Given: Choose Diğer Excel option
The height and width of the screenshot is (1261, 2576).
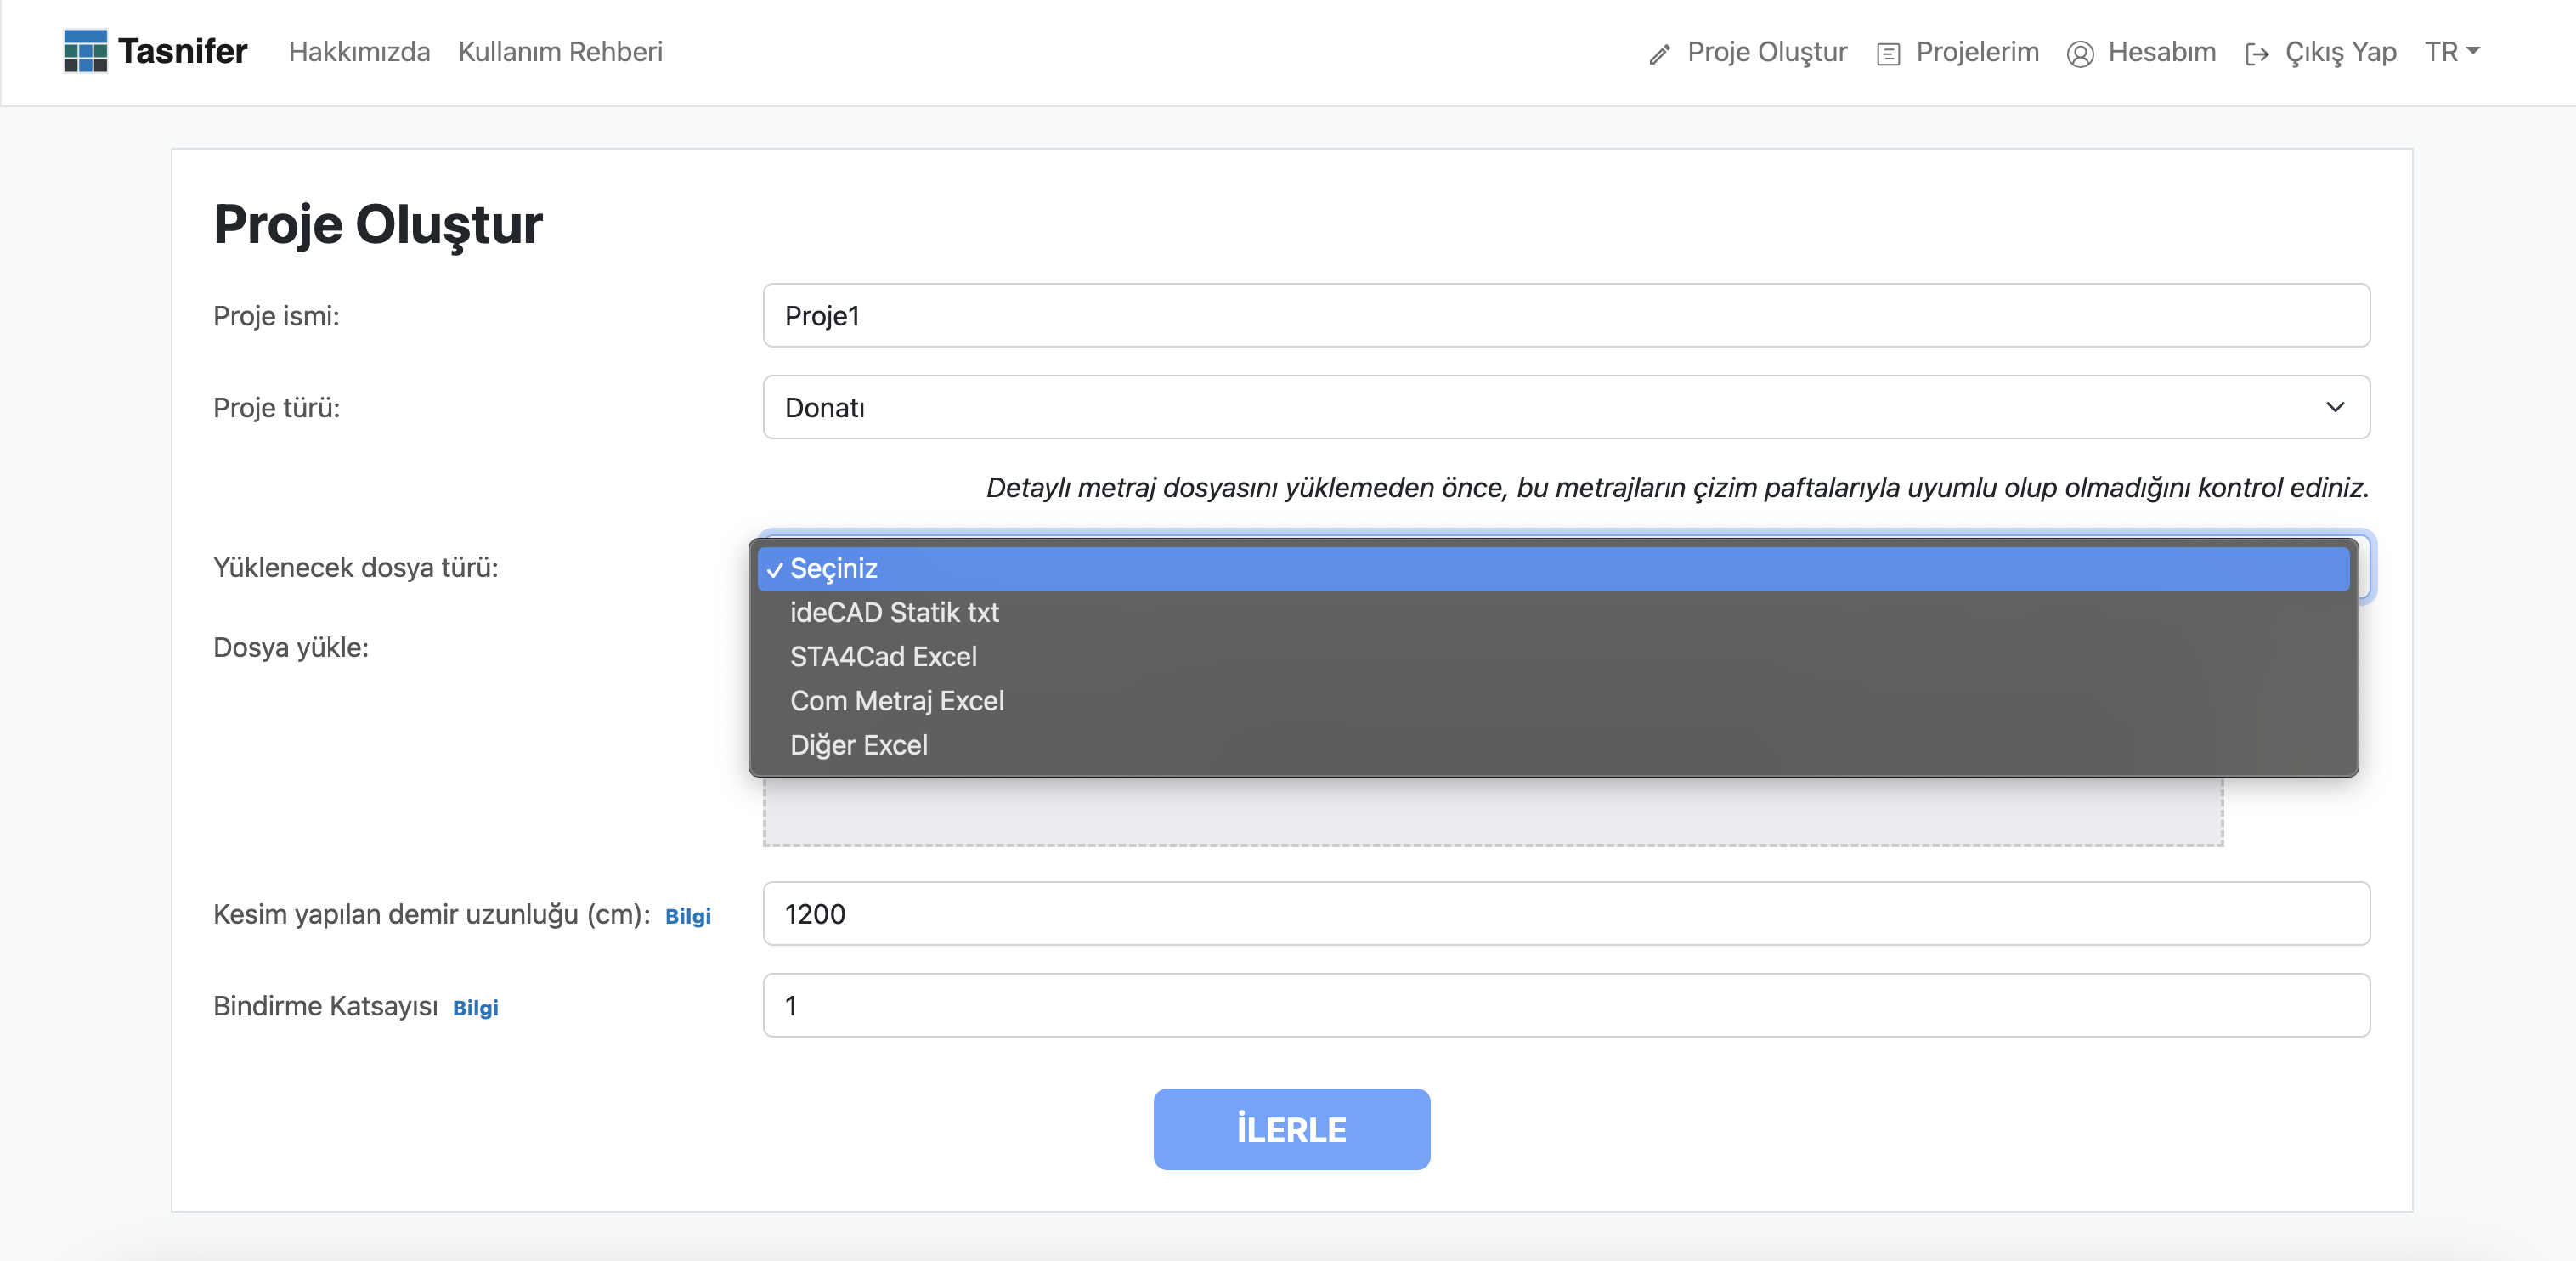Looking at the screenshot, I should point(1553,745).
